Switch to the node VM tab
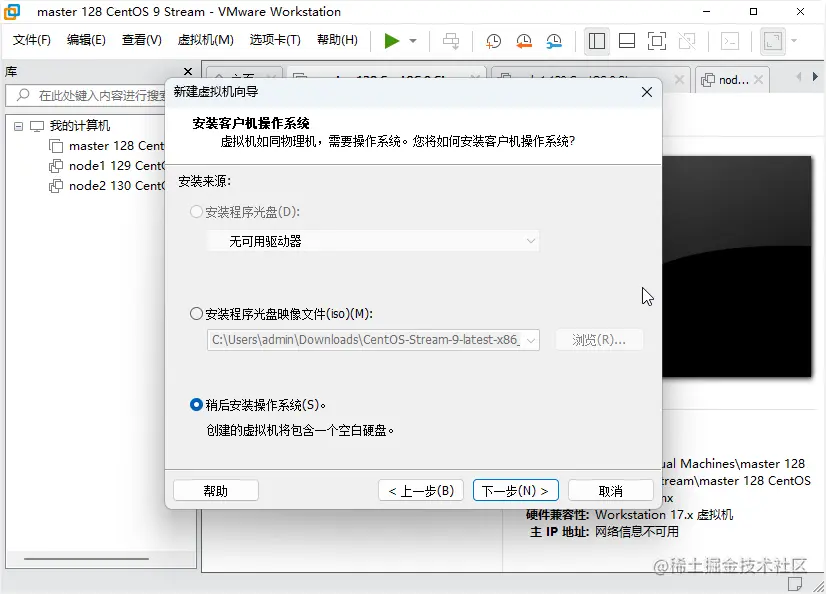 click(x=732, y=78)
